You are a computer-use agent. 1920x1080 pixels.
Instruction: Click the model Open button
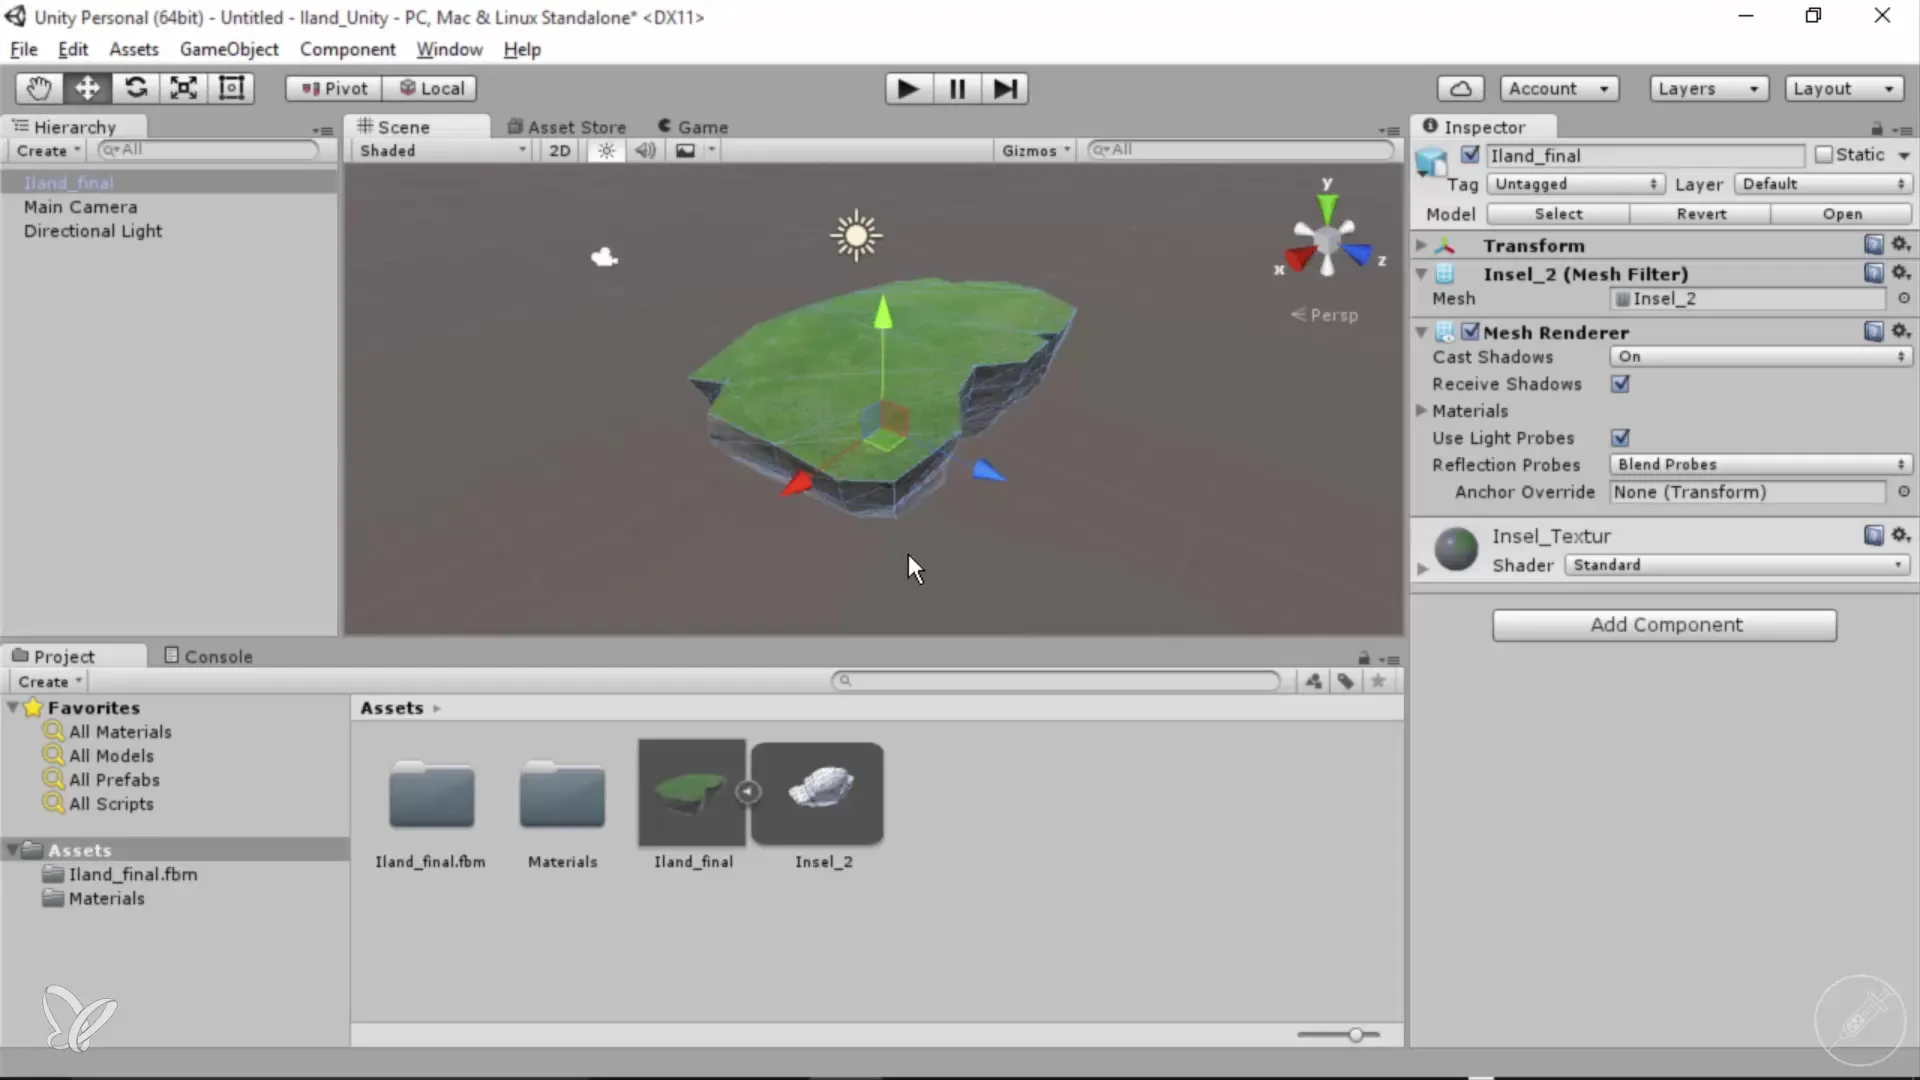(x=1842, y=214)
